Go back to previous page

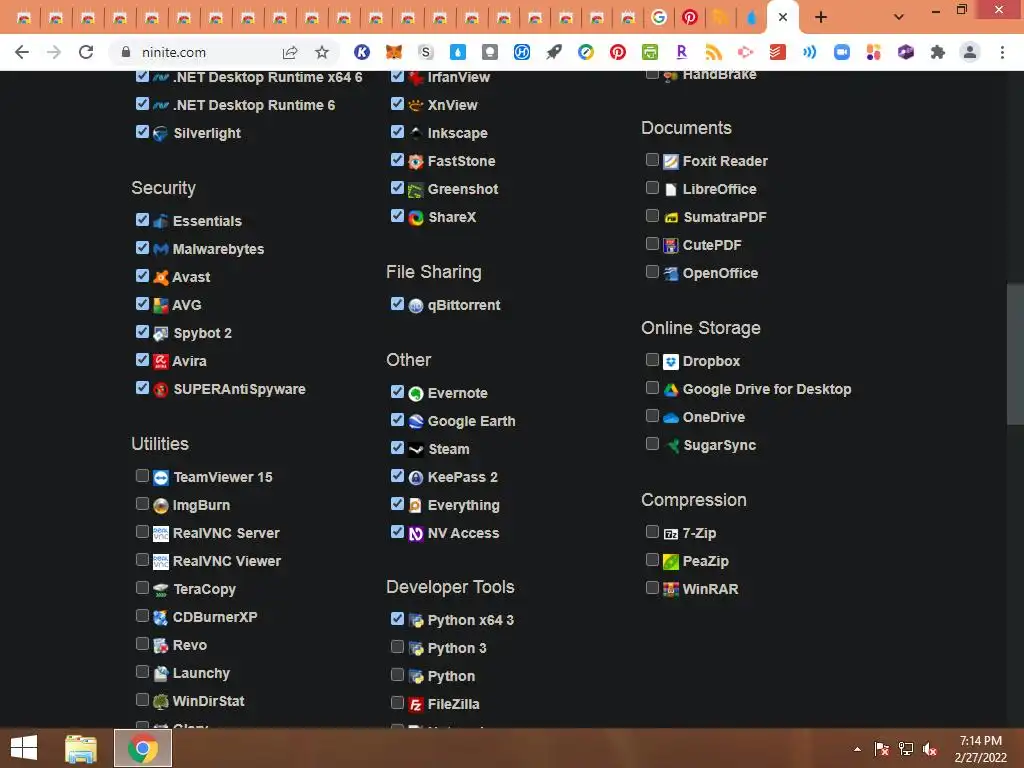point(22,52)
